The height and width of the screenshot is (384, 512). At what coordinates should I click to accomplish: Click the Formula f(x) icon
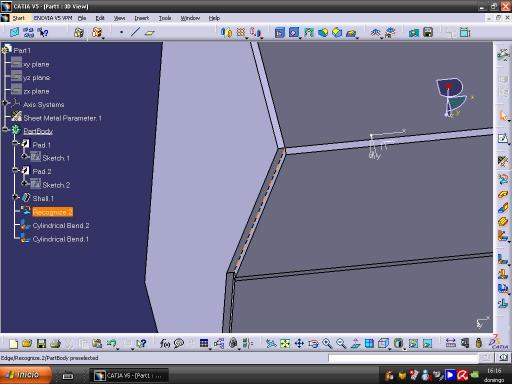[165, 343]
